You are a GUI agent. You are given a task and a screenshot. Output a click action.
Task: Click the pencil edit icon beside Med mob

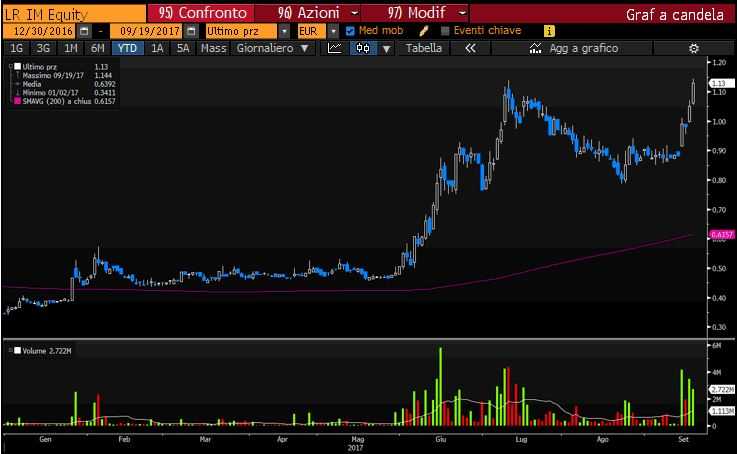click(x=424, y=31)
